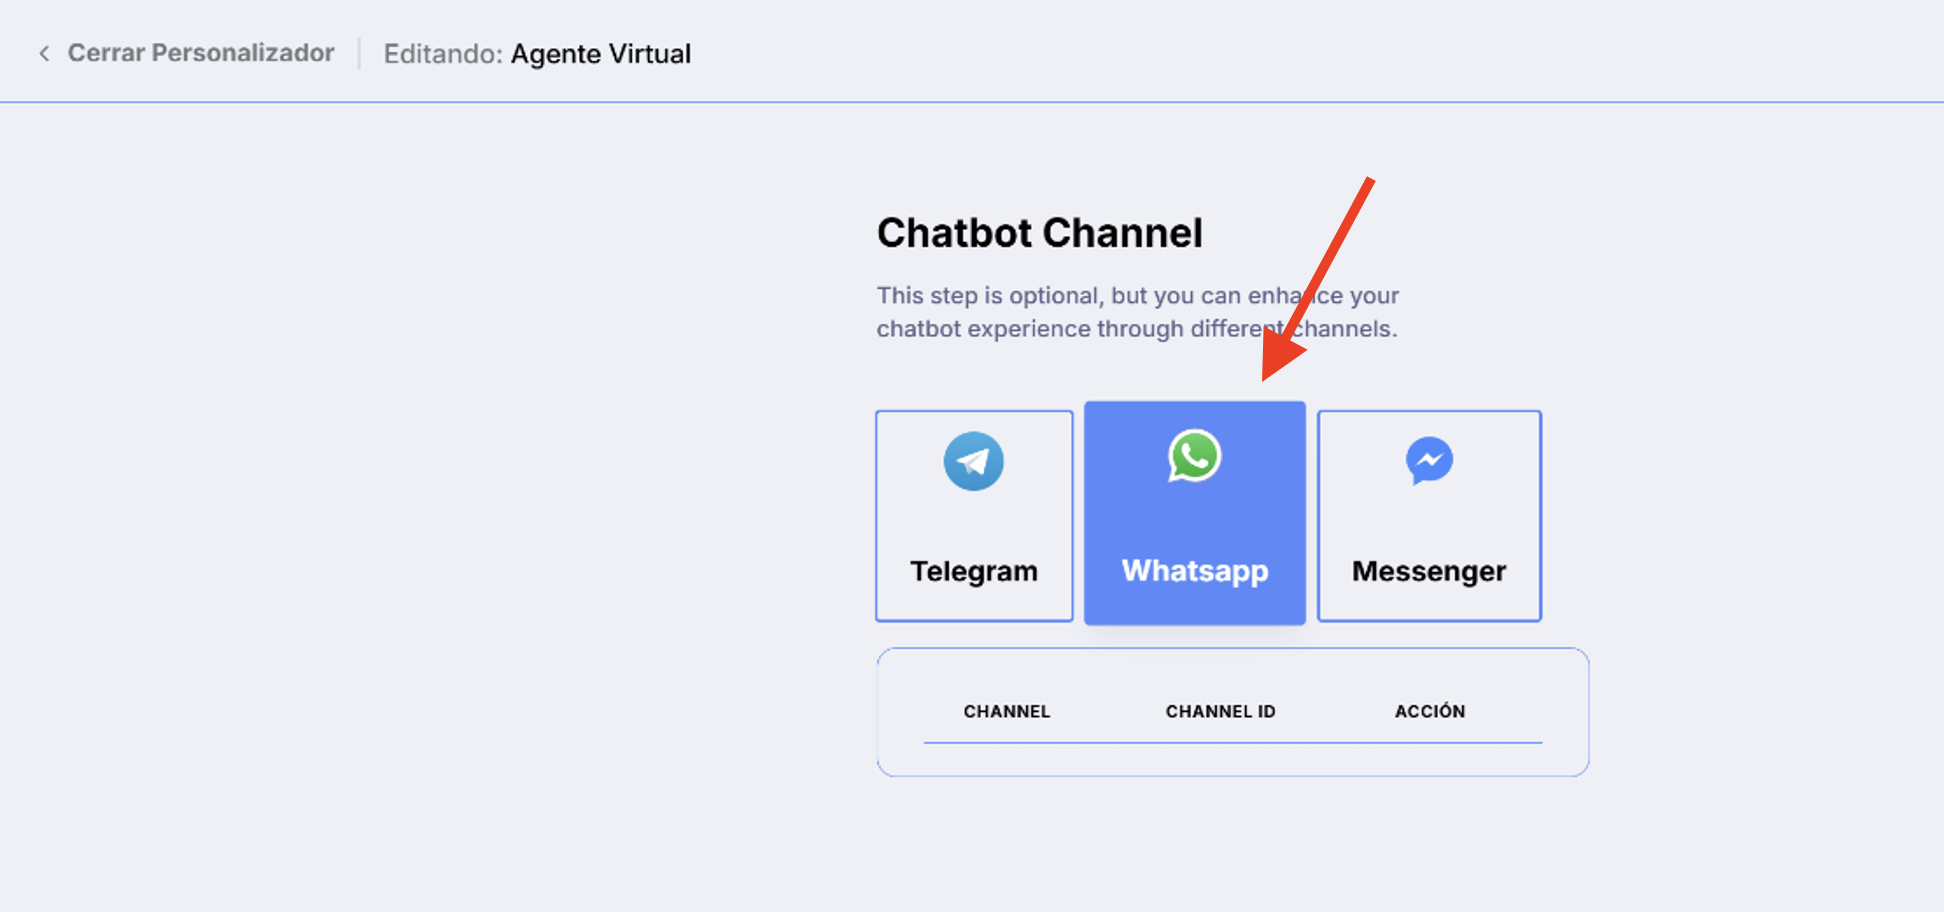The image size is (1944, 912).
Task: Click the ACCIÓN column header
Action: tap(1430, 711)
